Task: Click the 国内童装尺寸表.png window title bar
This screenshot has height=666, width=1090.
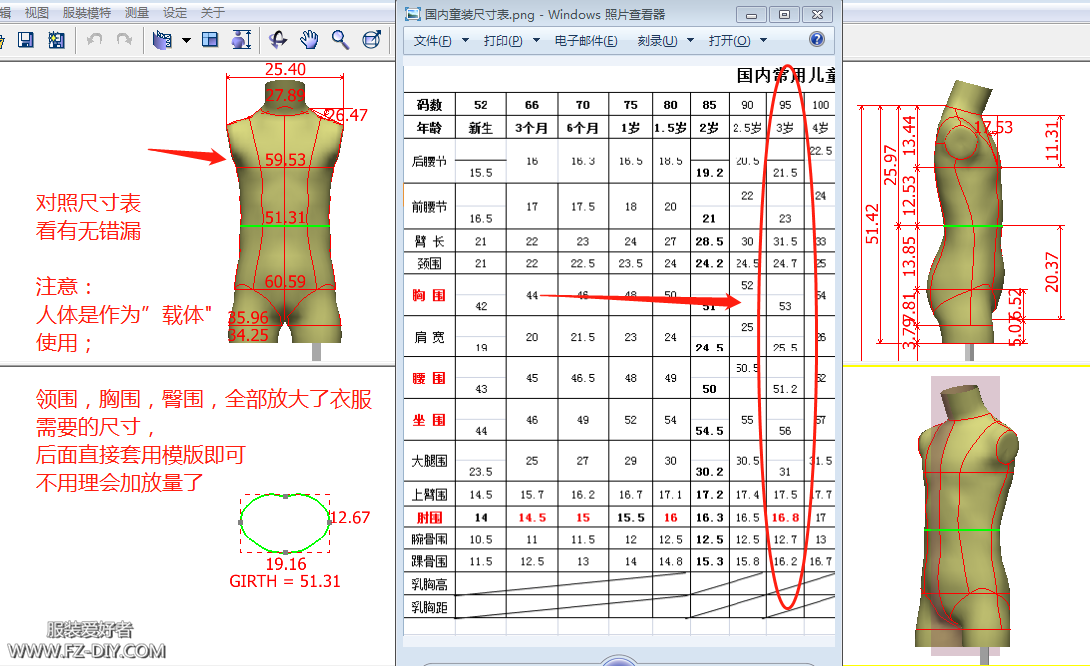Action: pos(544,14)
